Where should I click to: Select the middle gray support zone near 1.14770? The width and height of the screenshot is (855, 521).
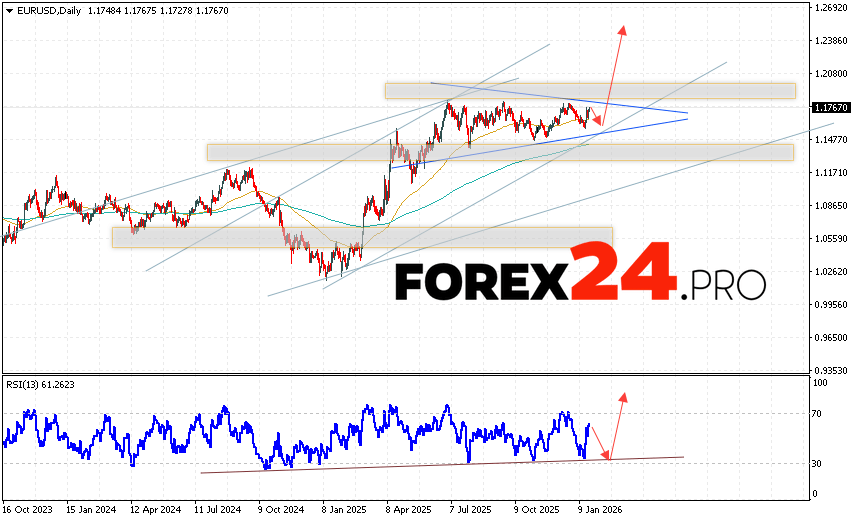500,152
